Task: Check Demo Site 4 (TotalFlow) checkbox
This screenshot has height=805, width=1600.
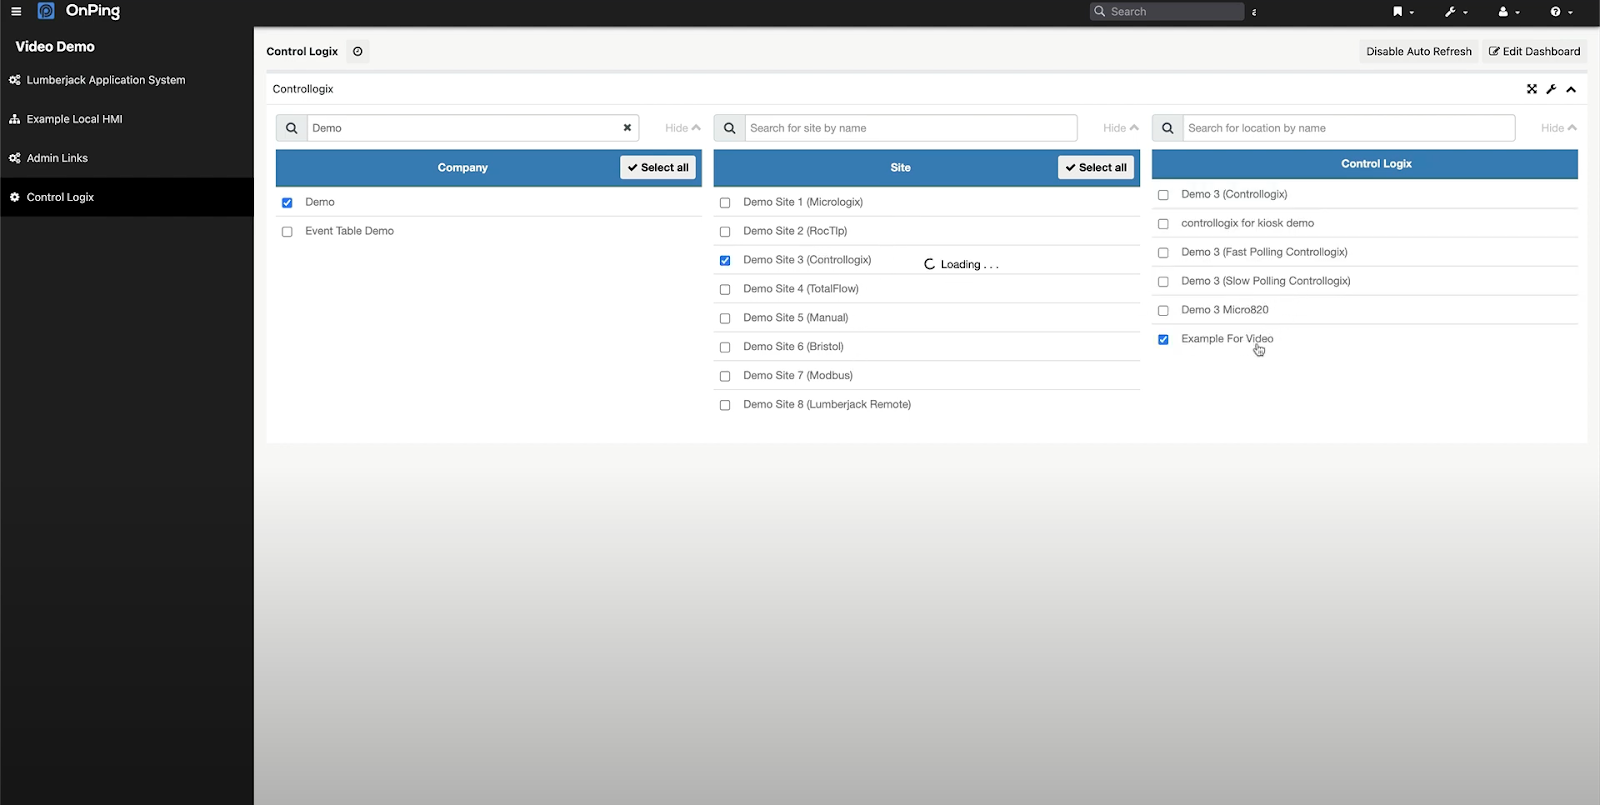Action: tap(725, 290)
